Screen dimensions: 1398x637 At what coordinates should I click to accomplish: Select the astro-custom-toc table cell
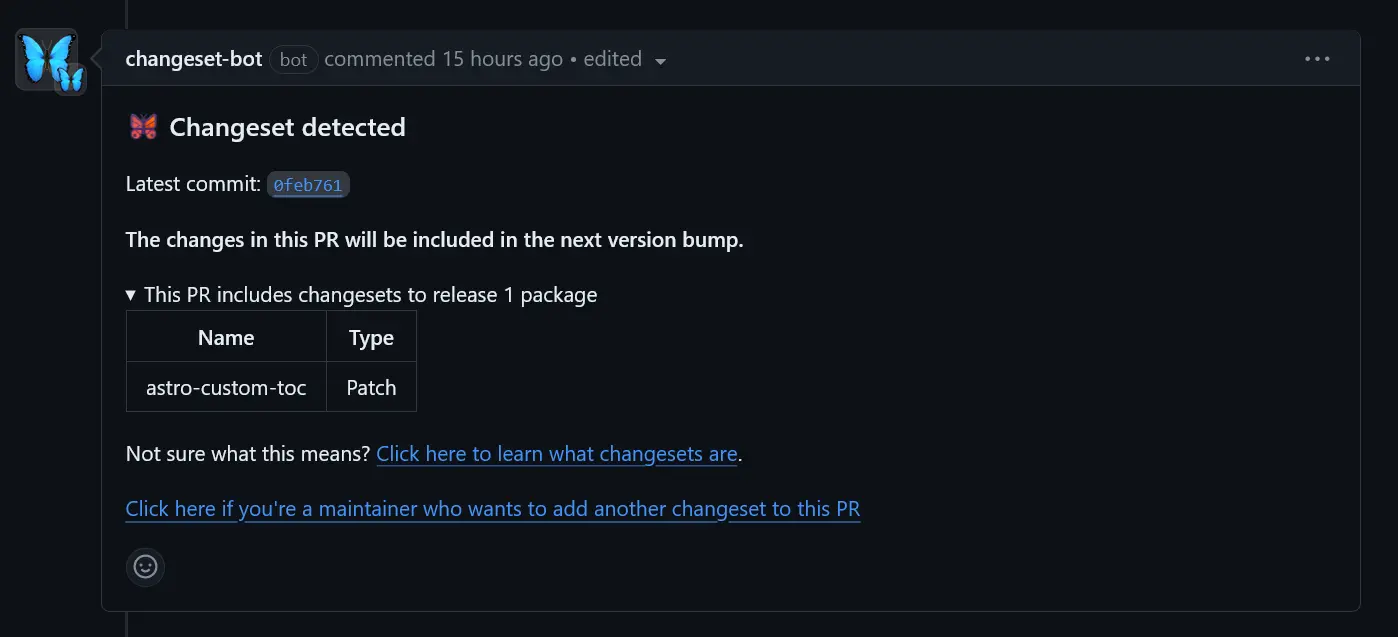click(x=226, y=388)
